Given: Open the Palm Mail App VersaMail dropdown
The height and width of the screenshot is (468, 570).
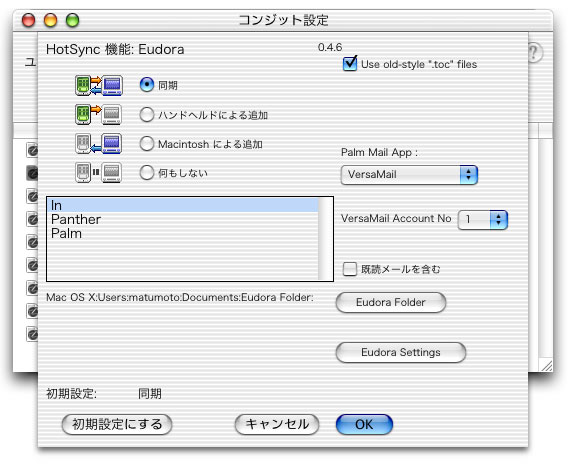Looking at the screenshot, I should tap(409, 175).
